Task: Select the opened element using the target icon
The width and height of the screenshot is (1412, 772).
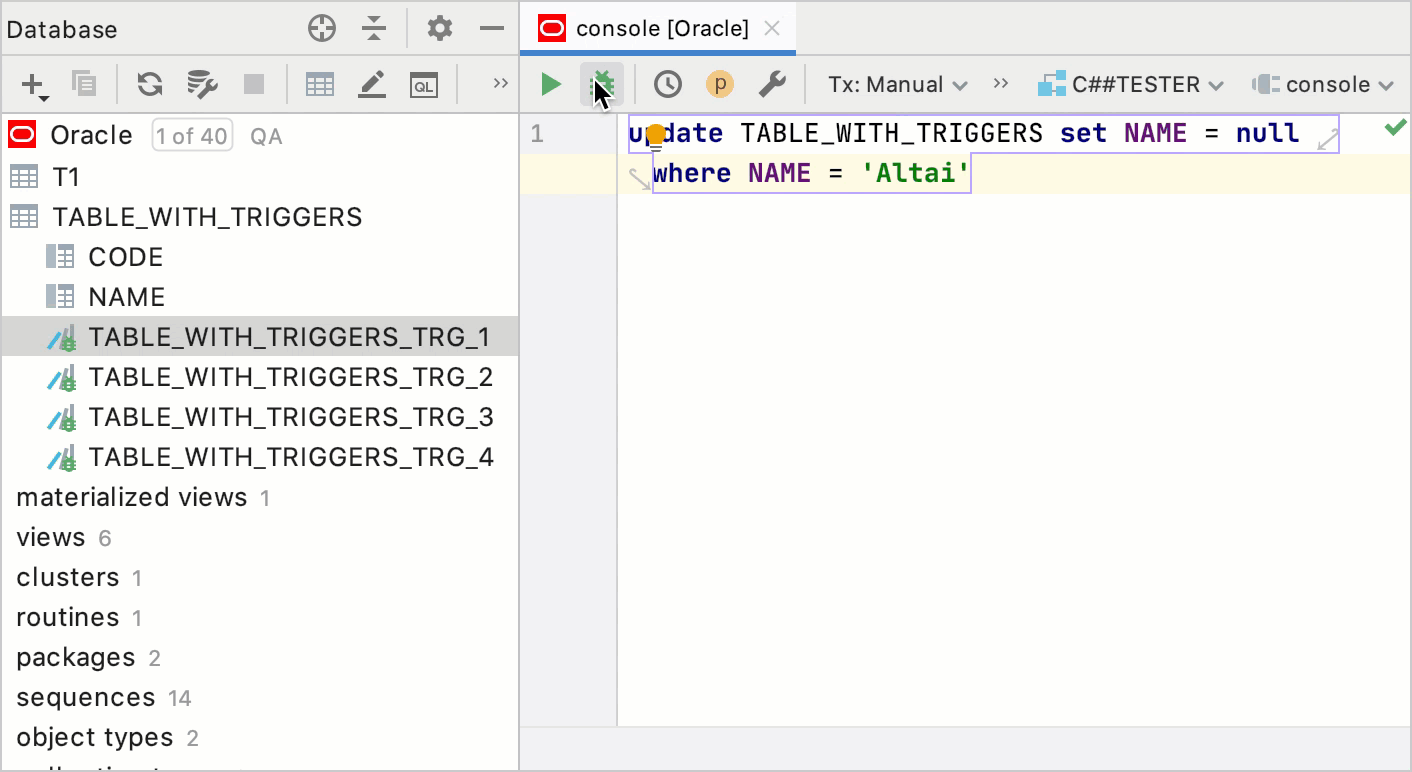Action: pos(321,28)
